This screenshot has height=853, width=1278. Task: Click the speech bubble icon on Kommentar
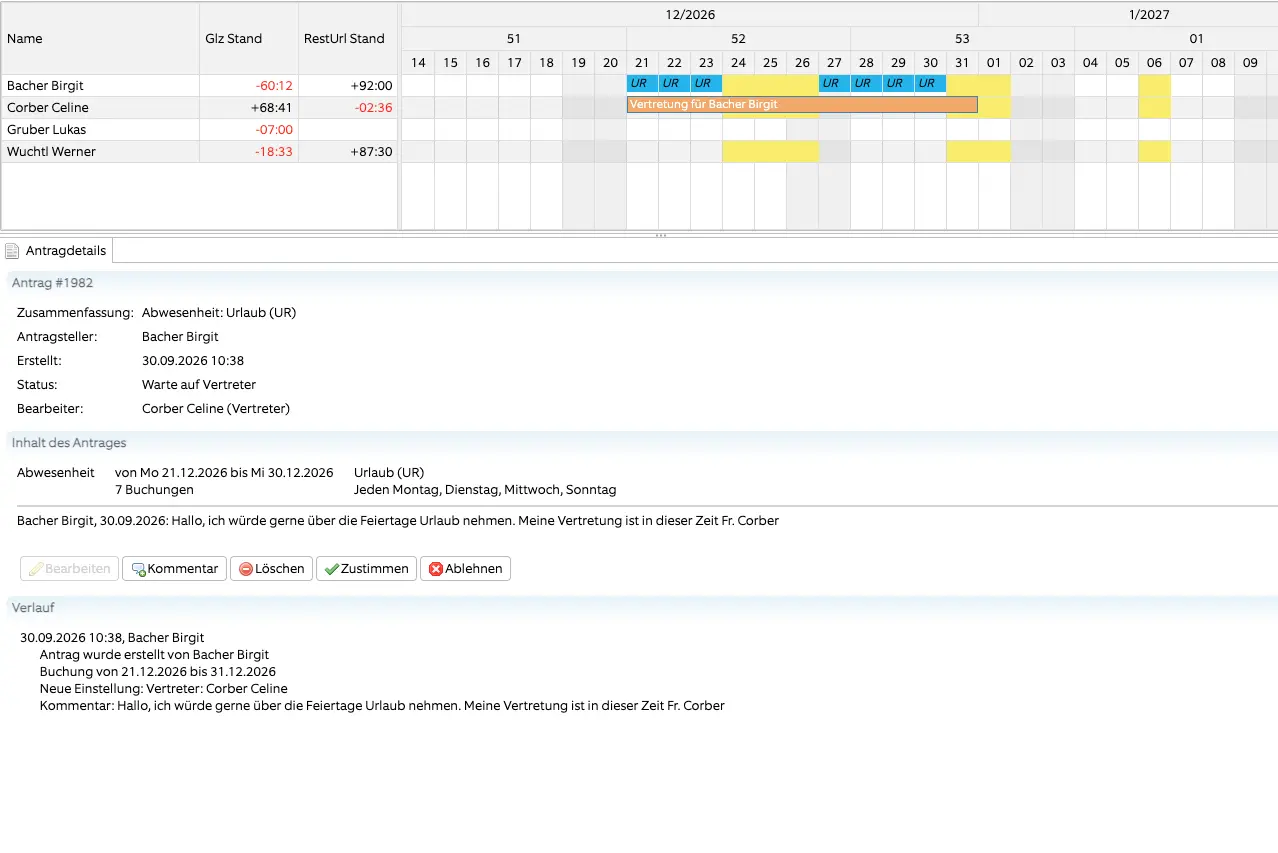coord(138,569)
